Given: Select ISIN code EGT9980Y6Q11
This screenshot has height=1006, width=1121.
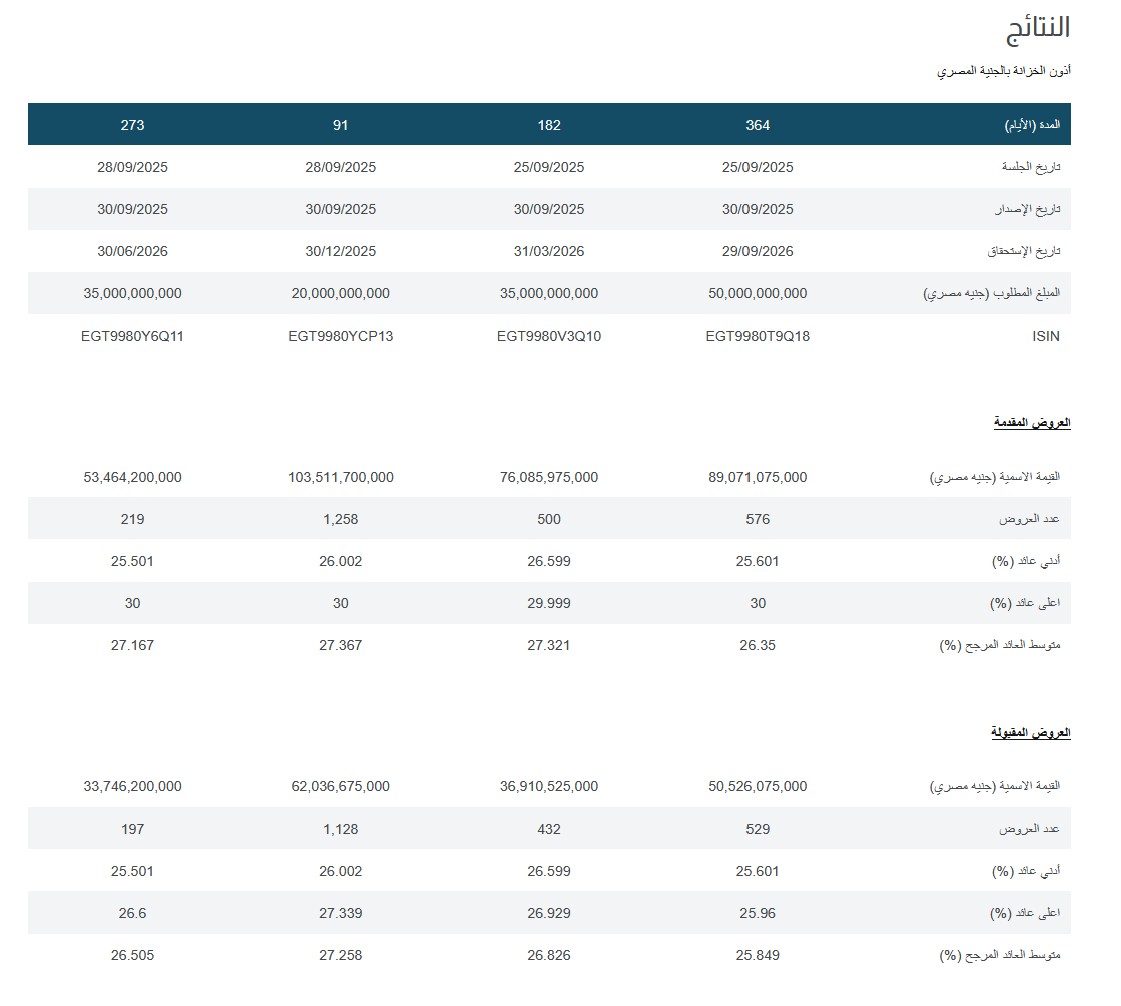Looking at the screenshot, I should click(132, 336).
